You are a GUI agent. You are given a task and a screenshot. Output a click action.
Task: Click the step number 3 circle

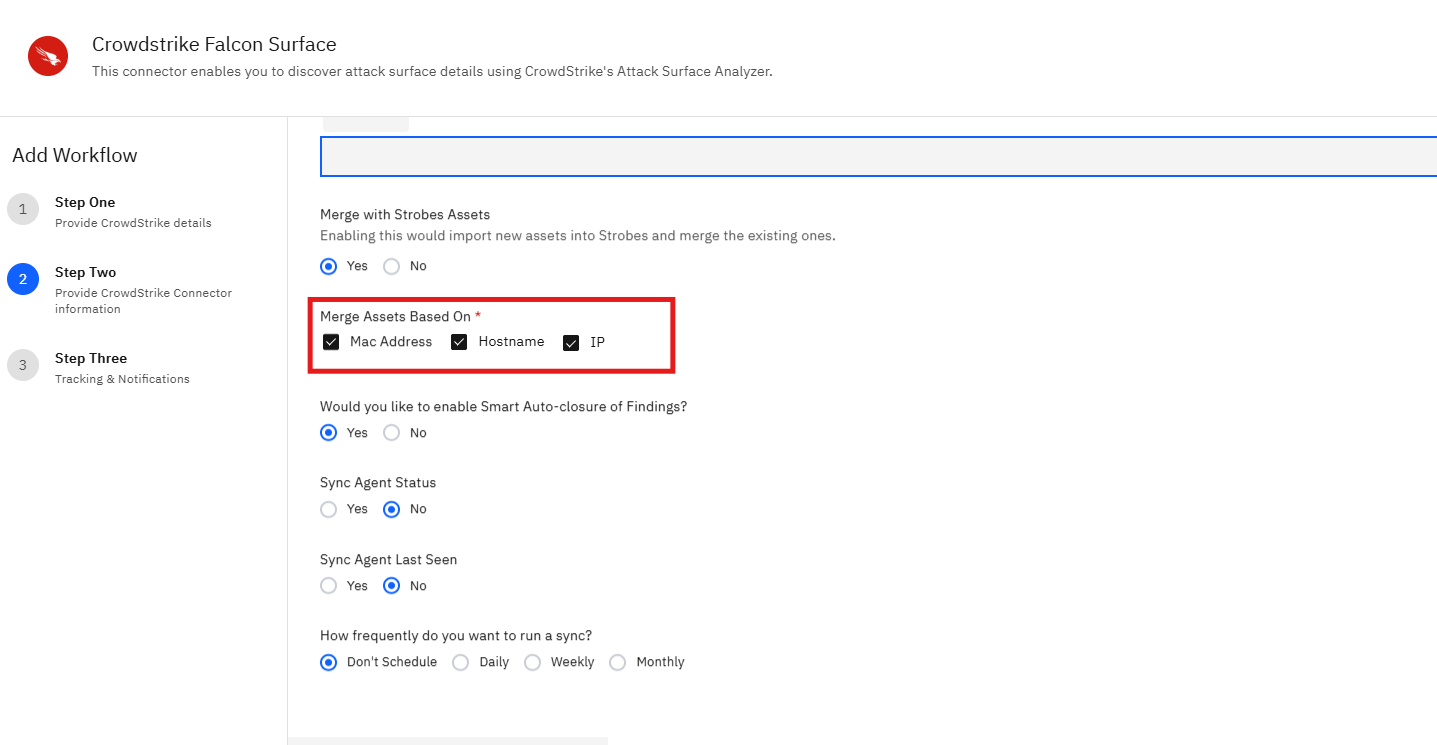pyautogui.click(x=23, y=366)
